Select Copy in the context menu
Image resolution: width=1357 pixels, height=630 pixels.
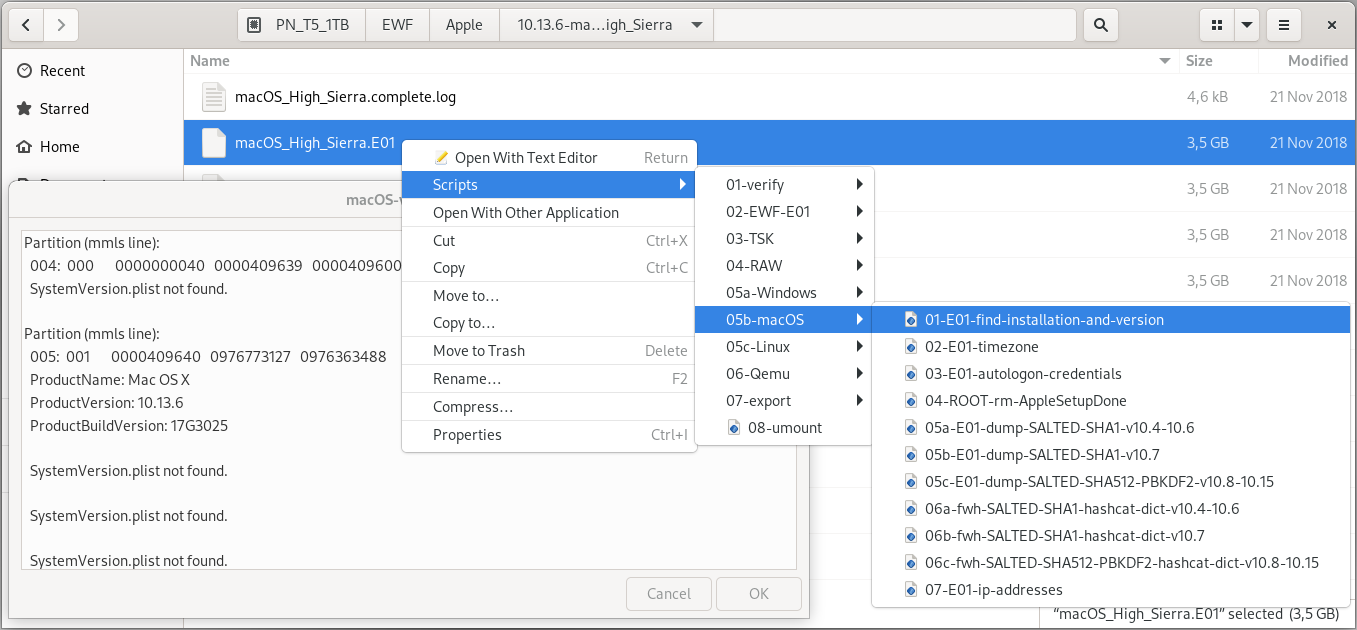[x=549, y=268]
